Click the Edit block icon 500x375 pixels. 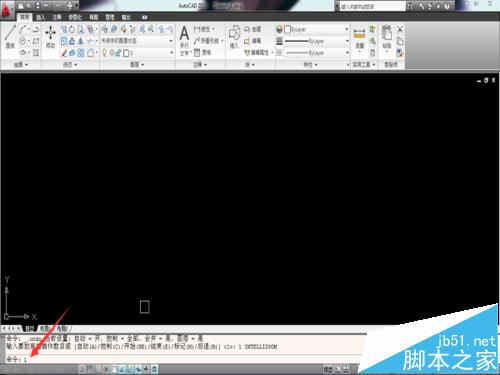click(x=247, y=41)
